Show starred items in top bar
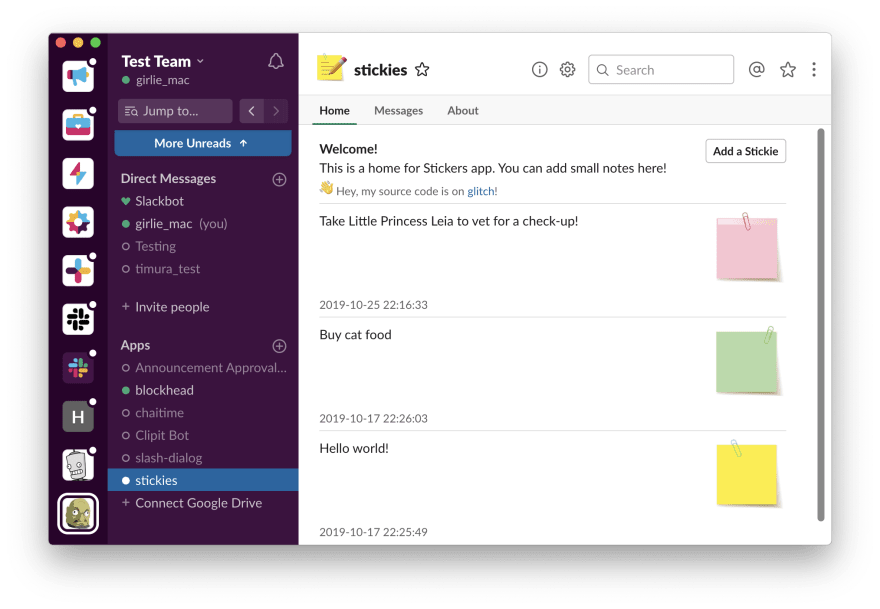This screenshot has height=609, width=880. click(788, 70)
